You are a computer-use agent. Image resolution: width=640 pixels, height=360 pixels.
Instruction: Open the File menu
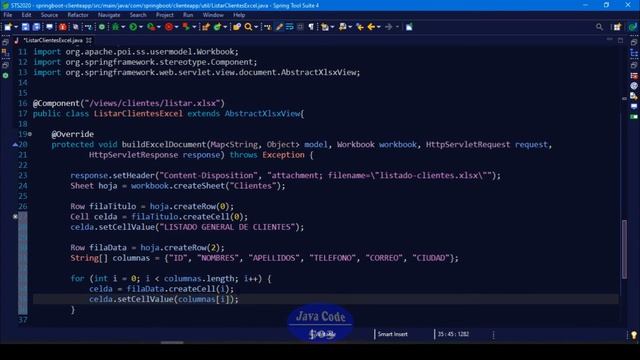(7, 15)
